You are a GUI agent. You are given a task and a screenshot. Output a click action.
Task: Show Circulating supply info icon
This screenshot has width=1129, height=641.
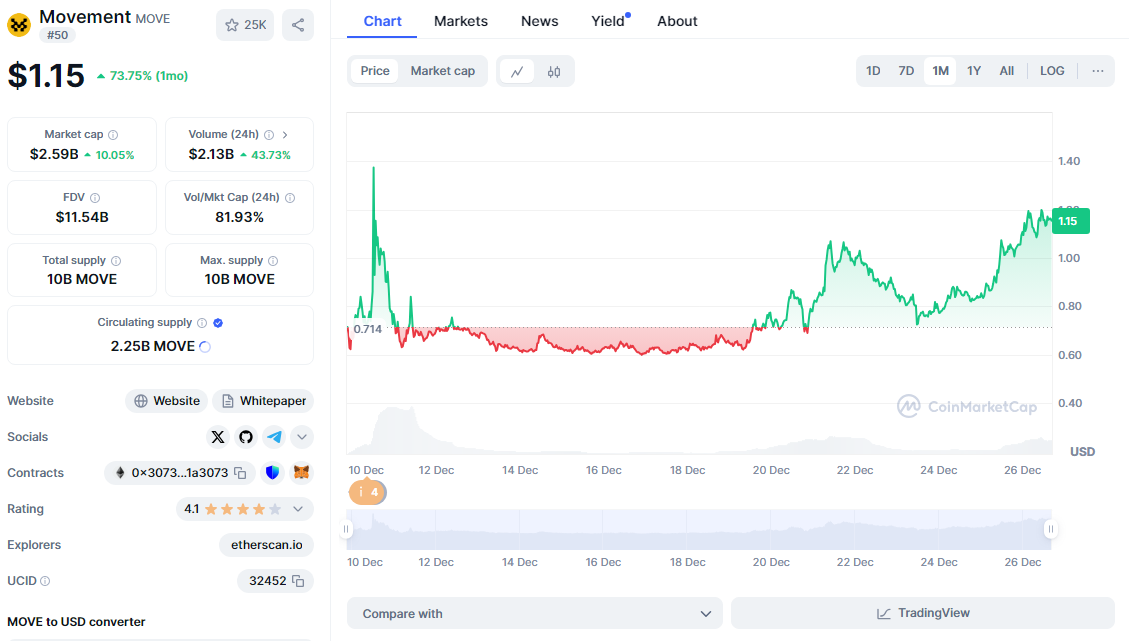point(202,323)
